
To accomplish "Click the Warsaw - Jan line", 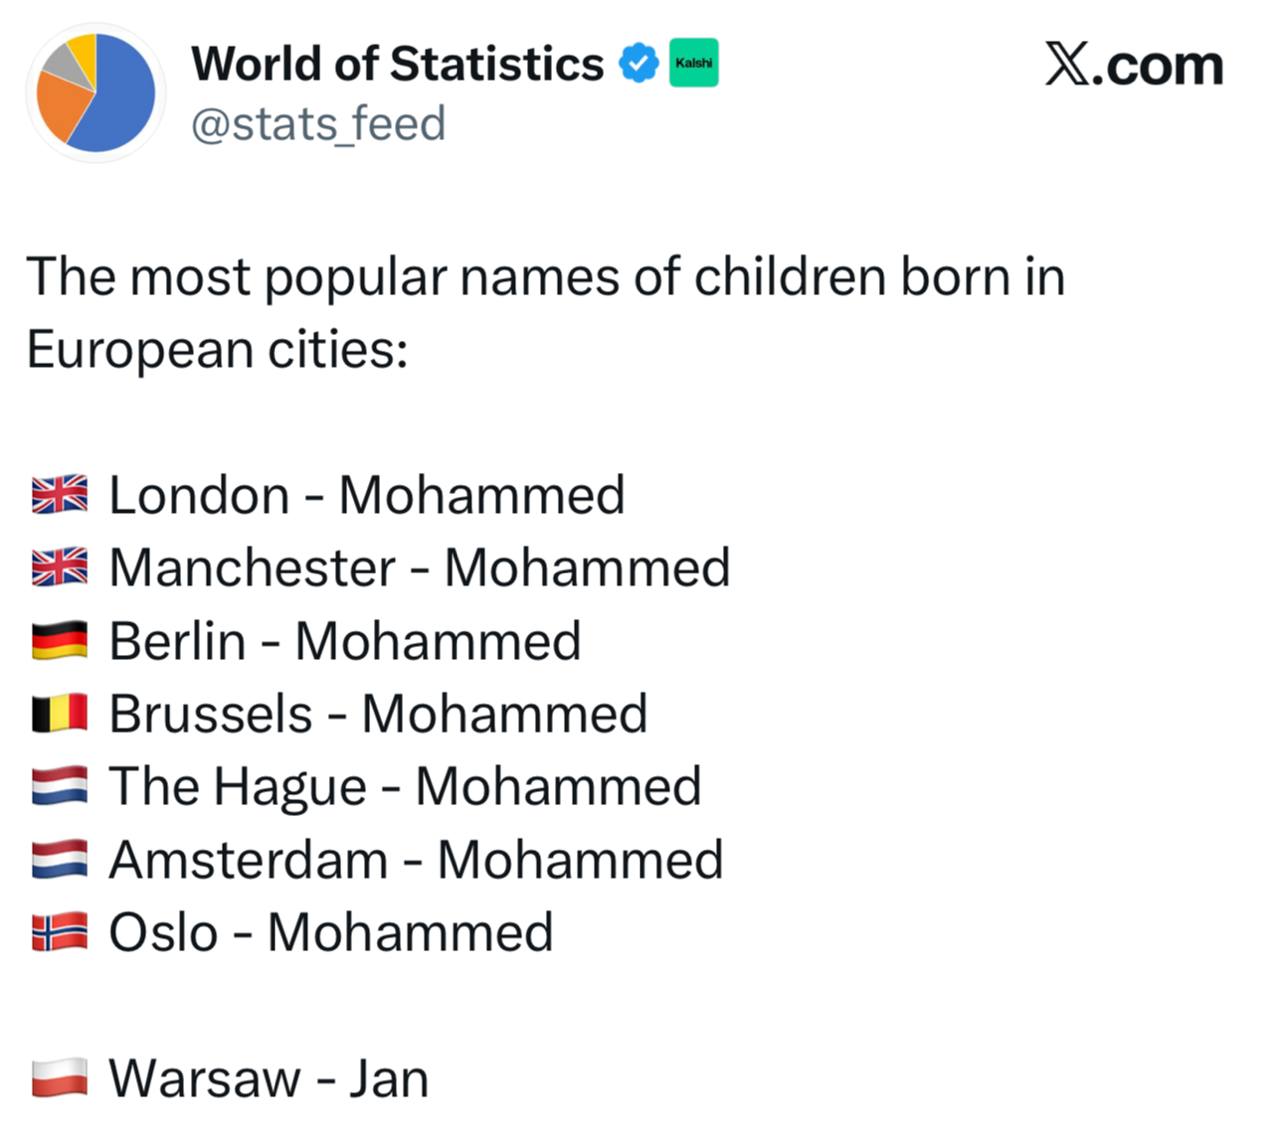I will pos(268,1079).
